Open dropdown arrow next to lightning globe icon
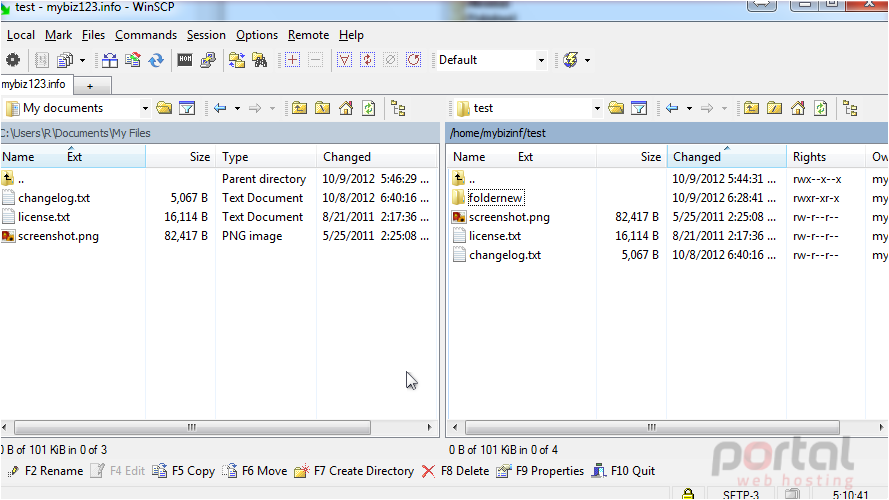 (587, 60)
